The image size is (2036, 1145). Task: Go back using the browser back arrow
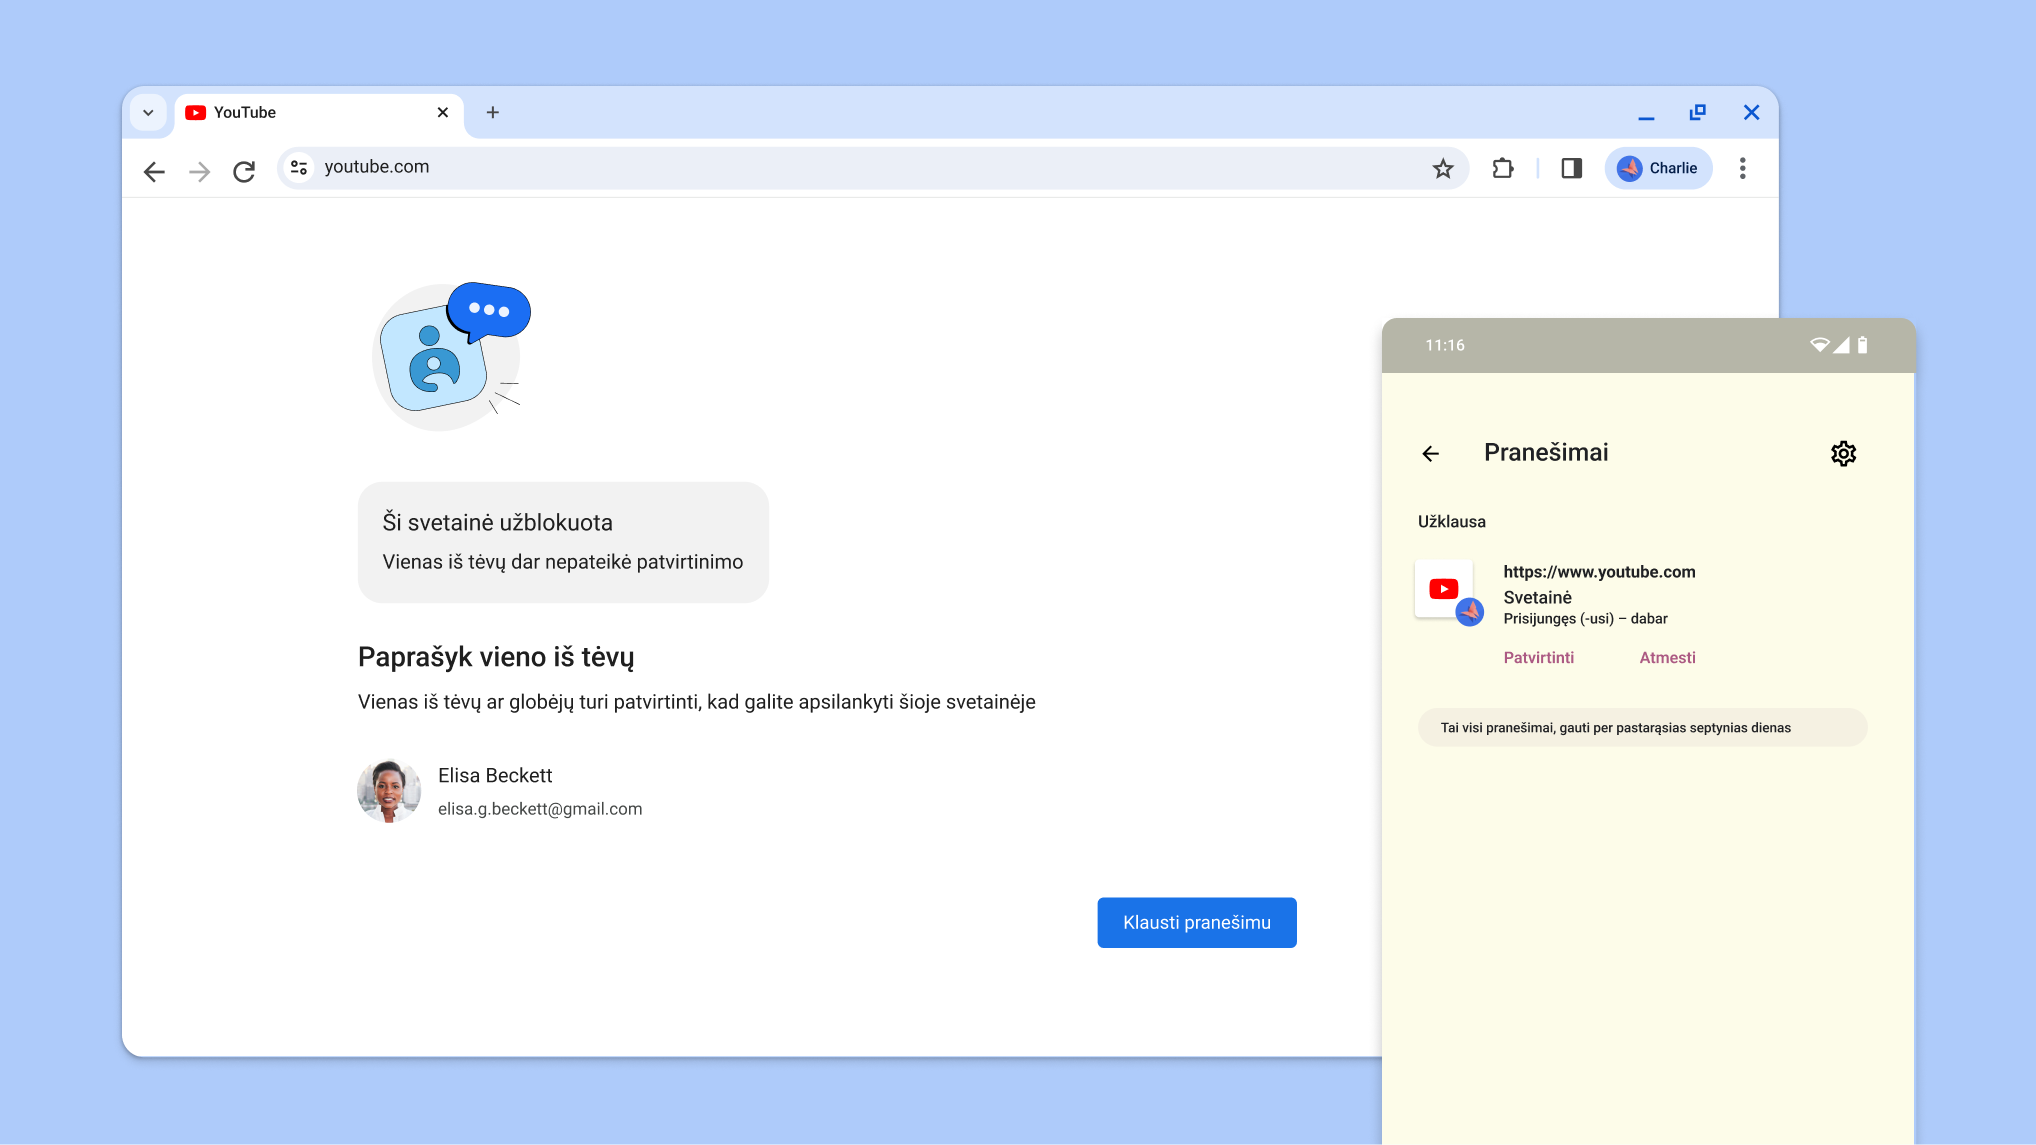click(154, 171)
